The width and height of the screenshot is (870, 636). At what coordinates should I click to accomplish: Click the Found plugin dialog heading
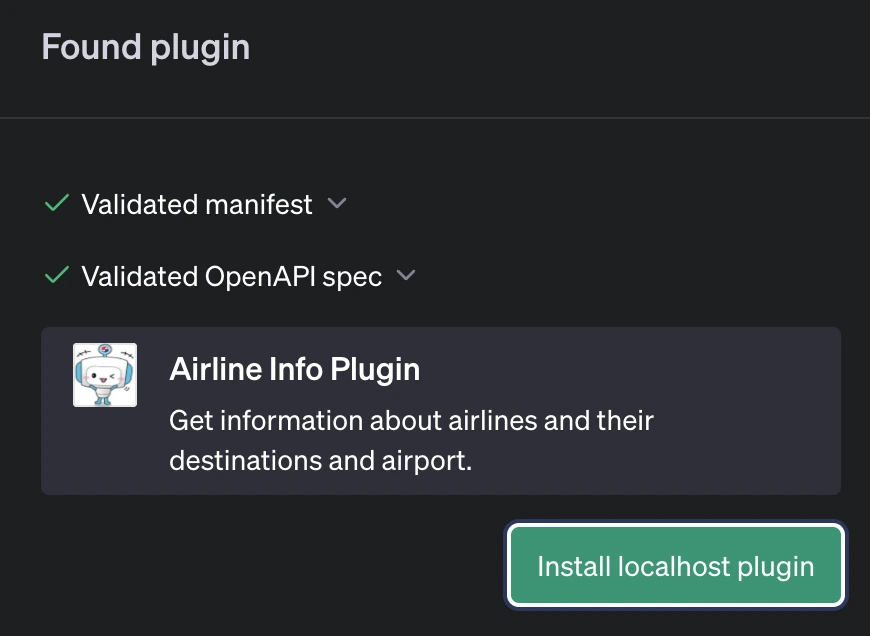pos(146,47)
